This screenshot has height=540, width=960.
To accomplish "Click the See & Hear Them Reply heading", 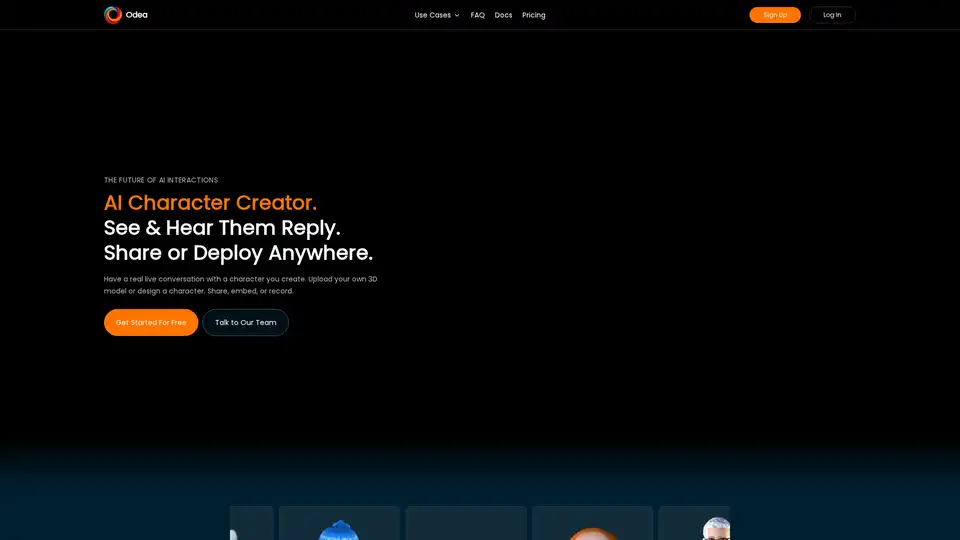I will coord(222,228).
